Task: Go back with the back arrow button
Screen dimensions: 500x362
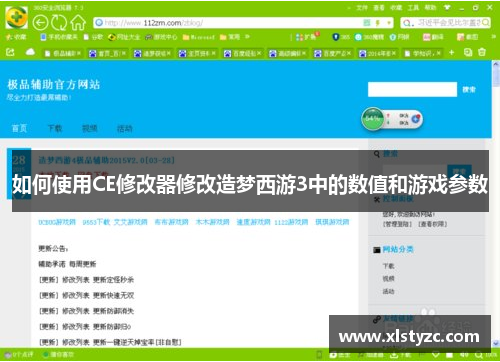Action: [x=40, y=23]
